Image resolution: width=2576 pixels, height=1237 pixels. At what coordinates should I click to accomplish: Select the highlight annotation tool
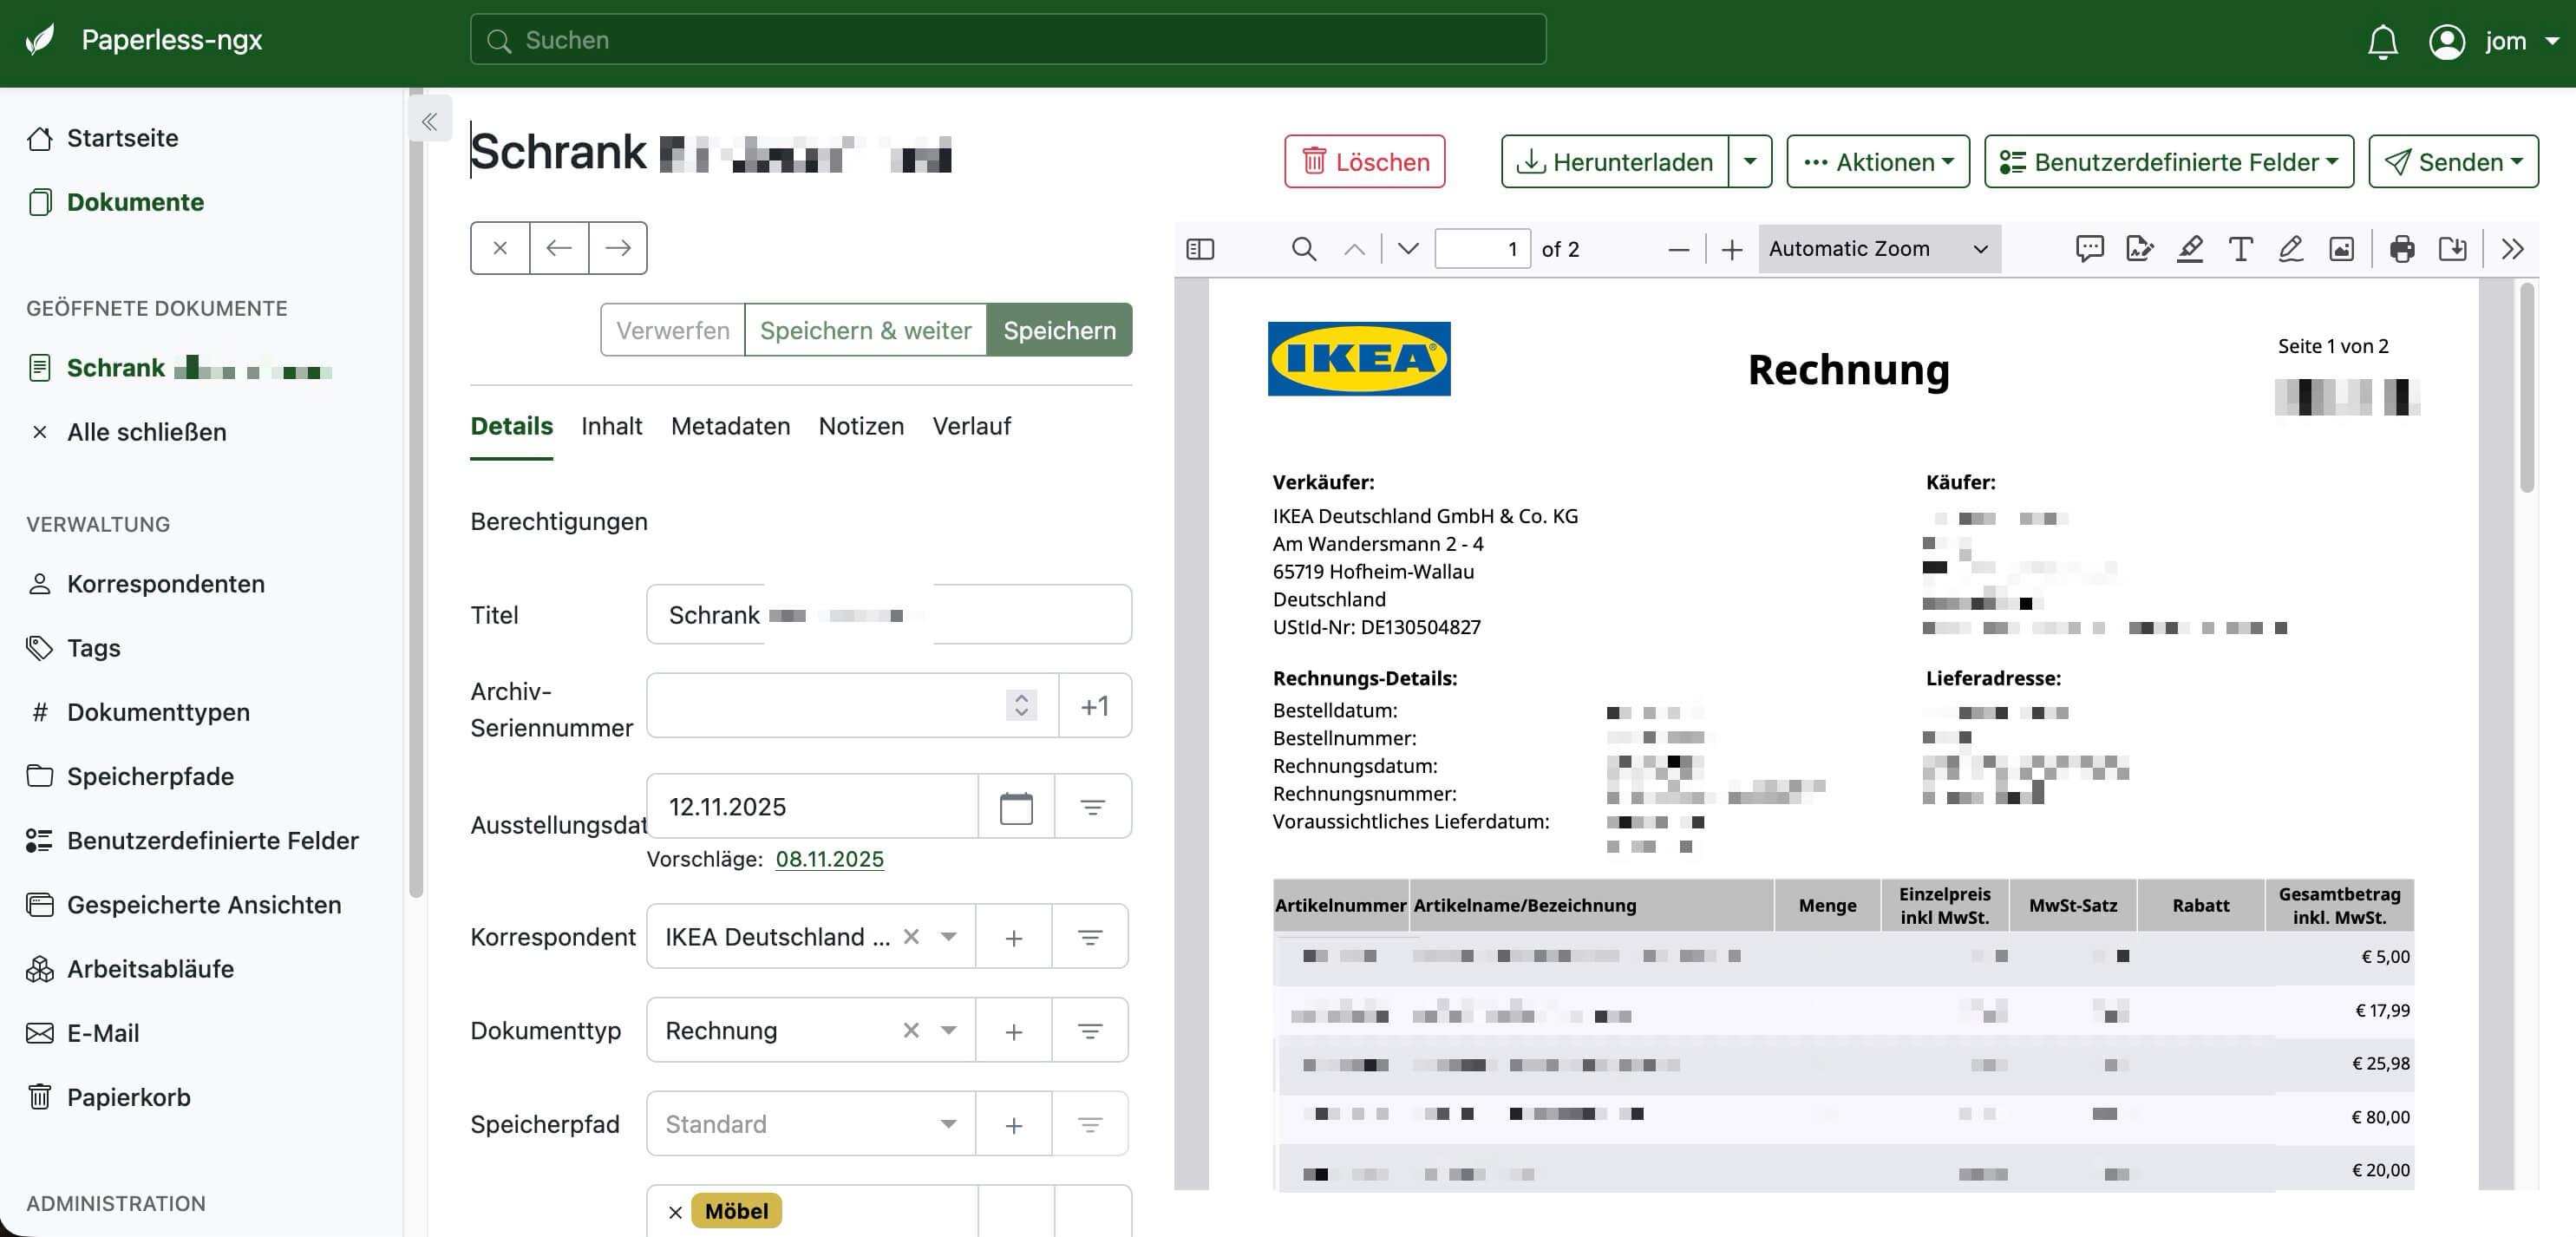[x=2190, y=249]
